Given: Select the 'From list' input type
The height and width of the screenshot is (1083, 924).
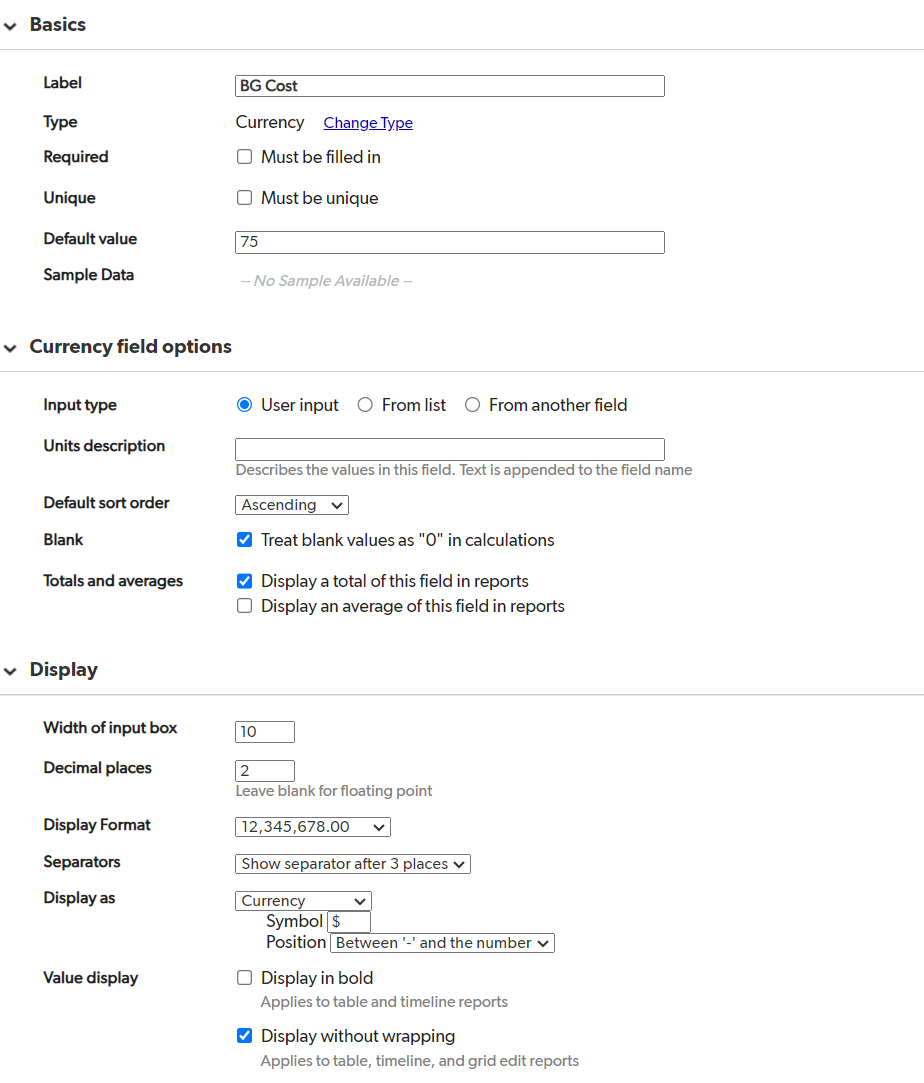Looking at the screenshot, I should 365,405.
